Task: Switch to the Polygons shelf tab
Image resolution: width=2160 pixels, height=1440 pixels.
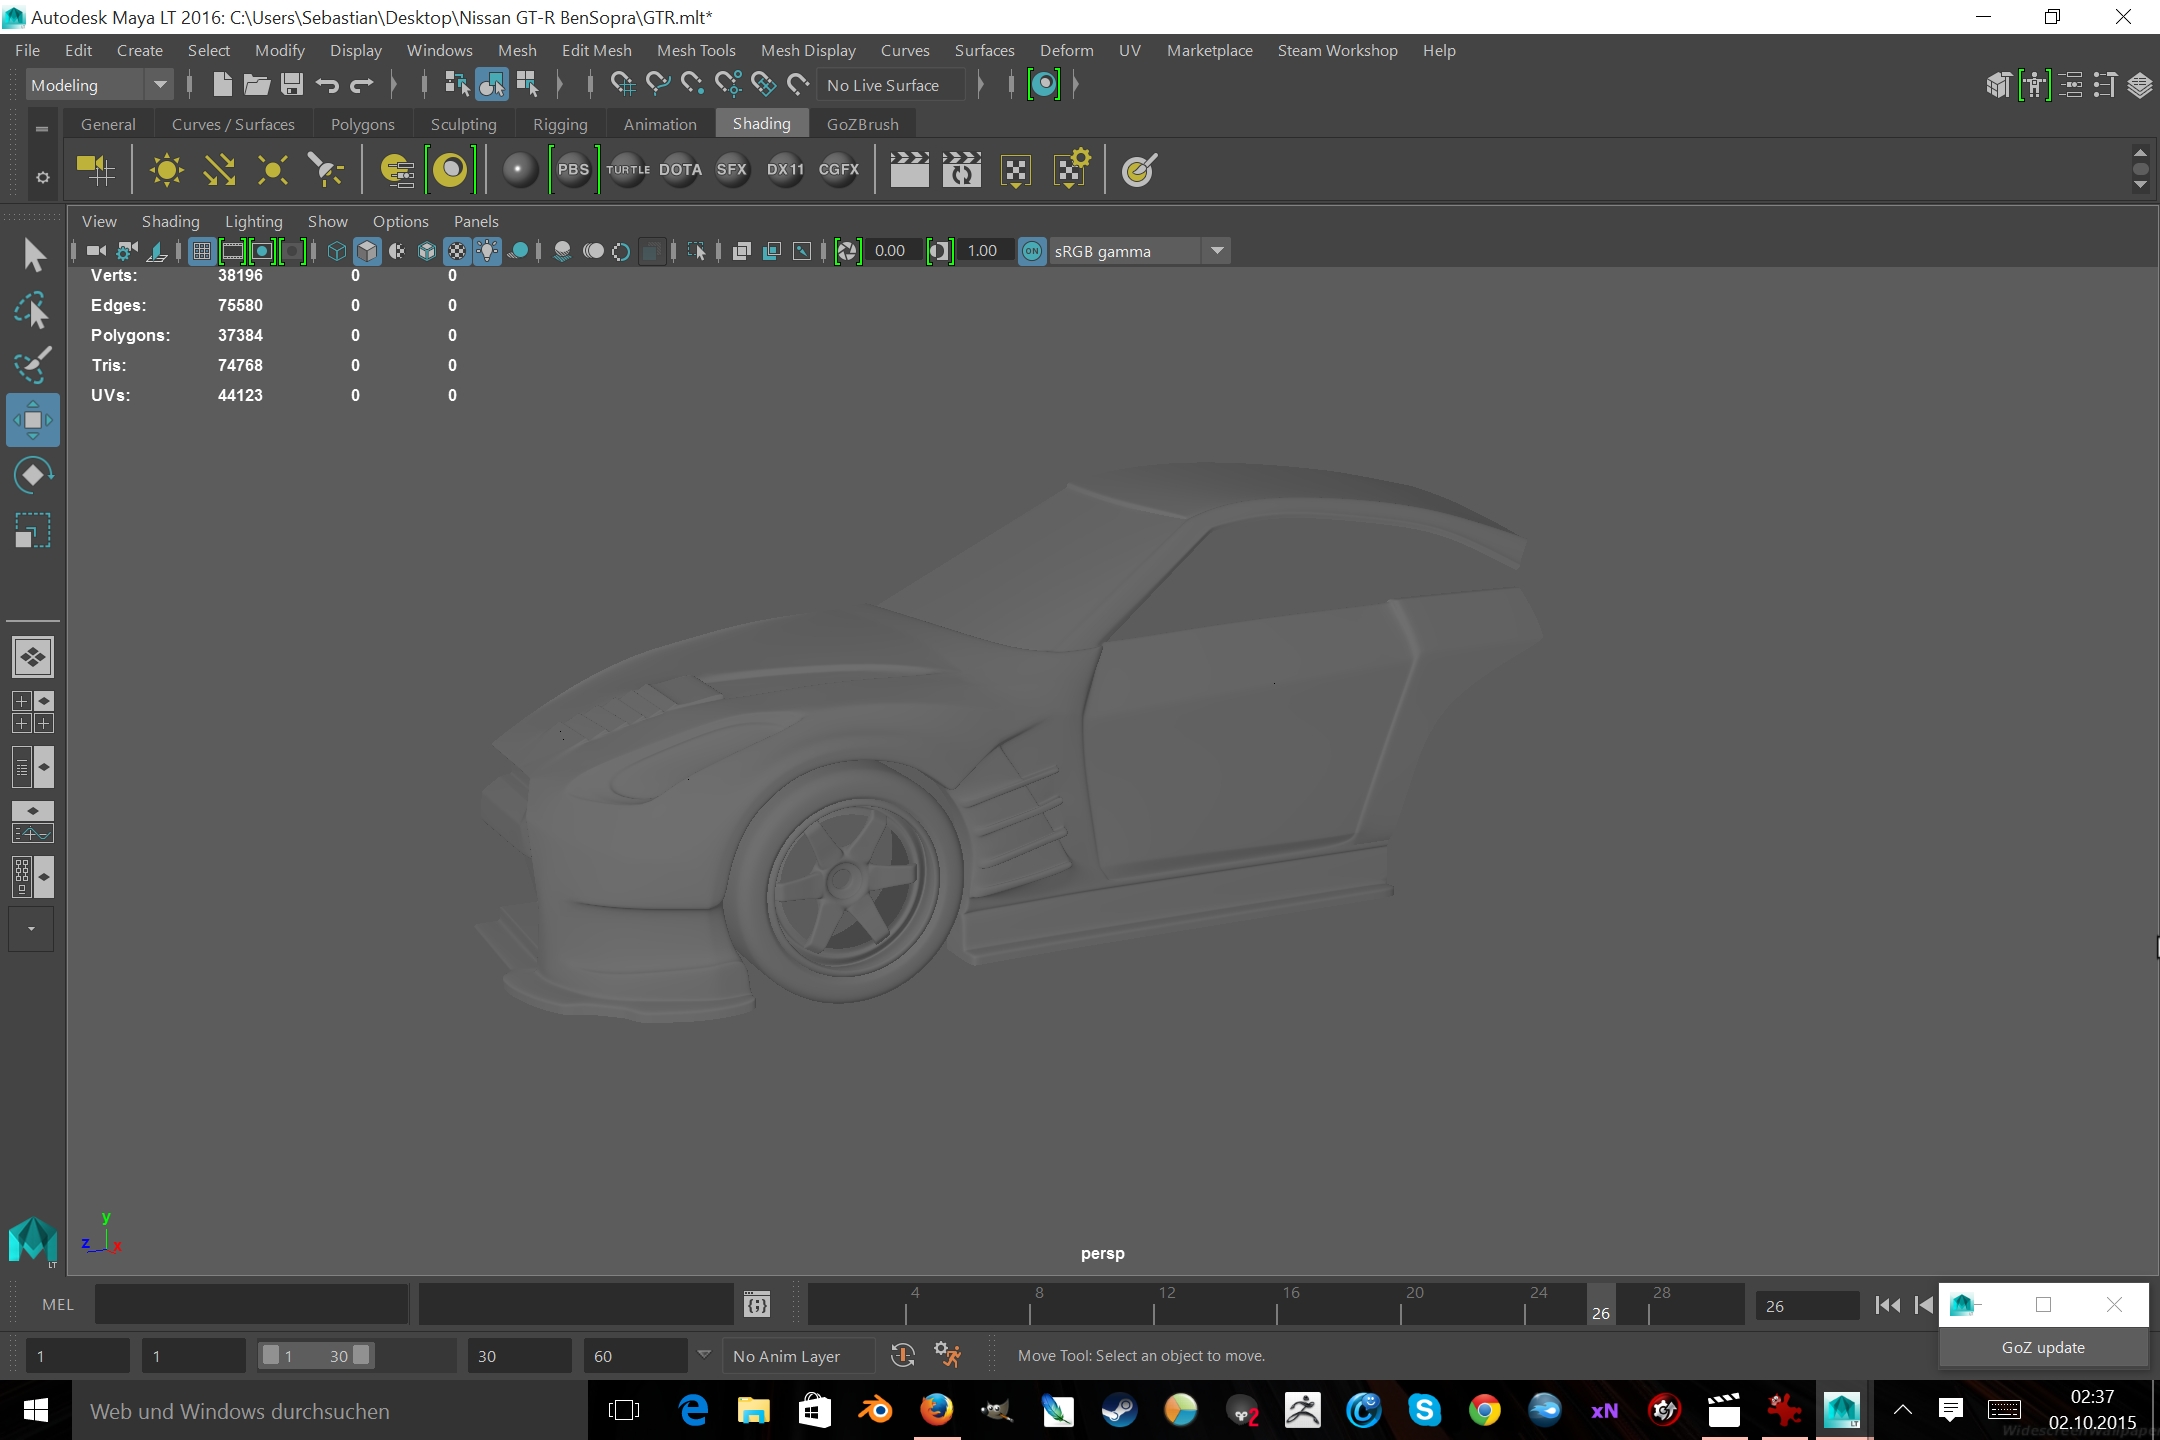Action: [x=363, y=124]
